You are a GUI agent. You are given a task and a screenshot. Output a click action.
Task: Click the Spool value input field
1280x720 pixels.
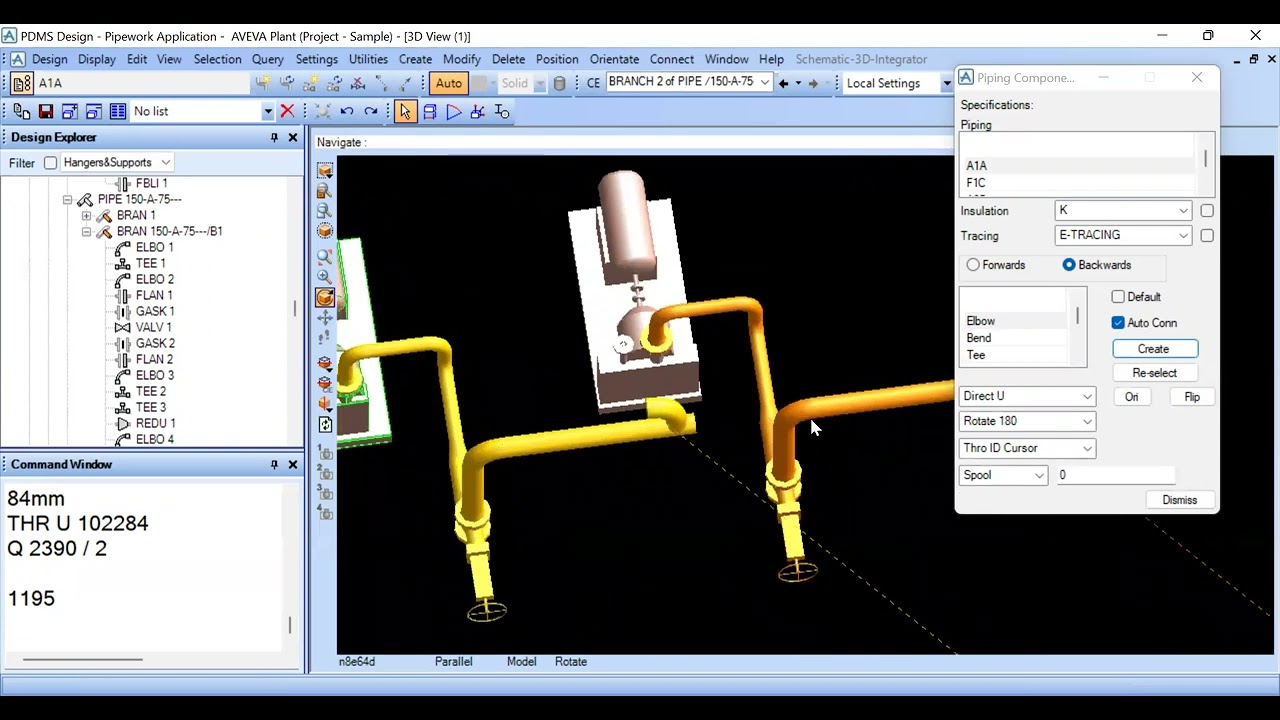1115,475
